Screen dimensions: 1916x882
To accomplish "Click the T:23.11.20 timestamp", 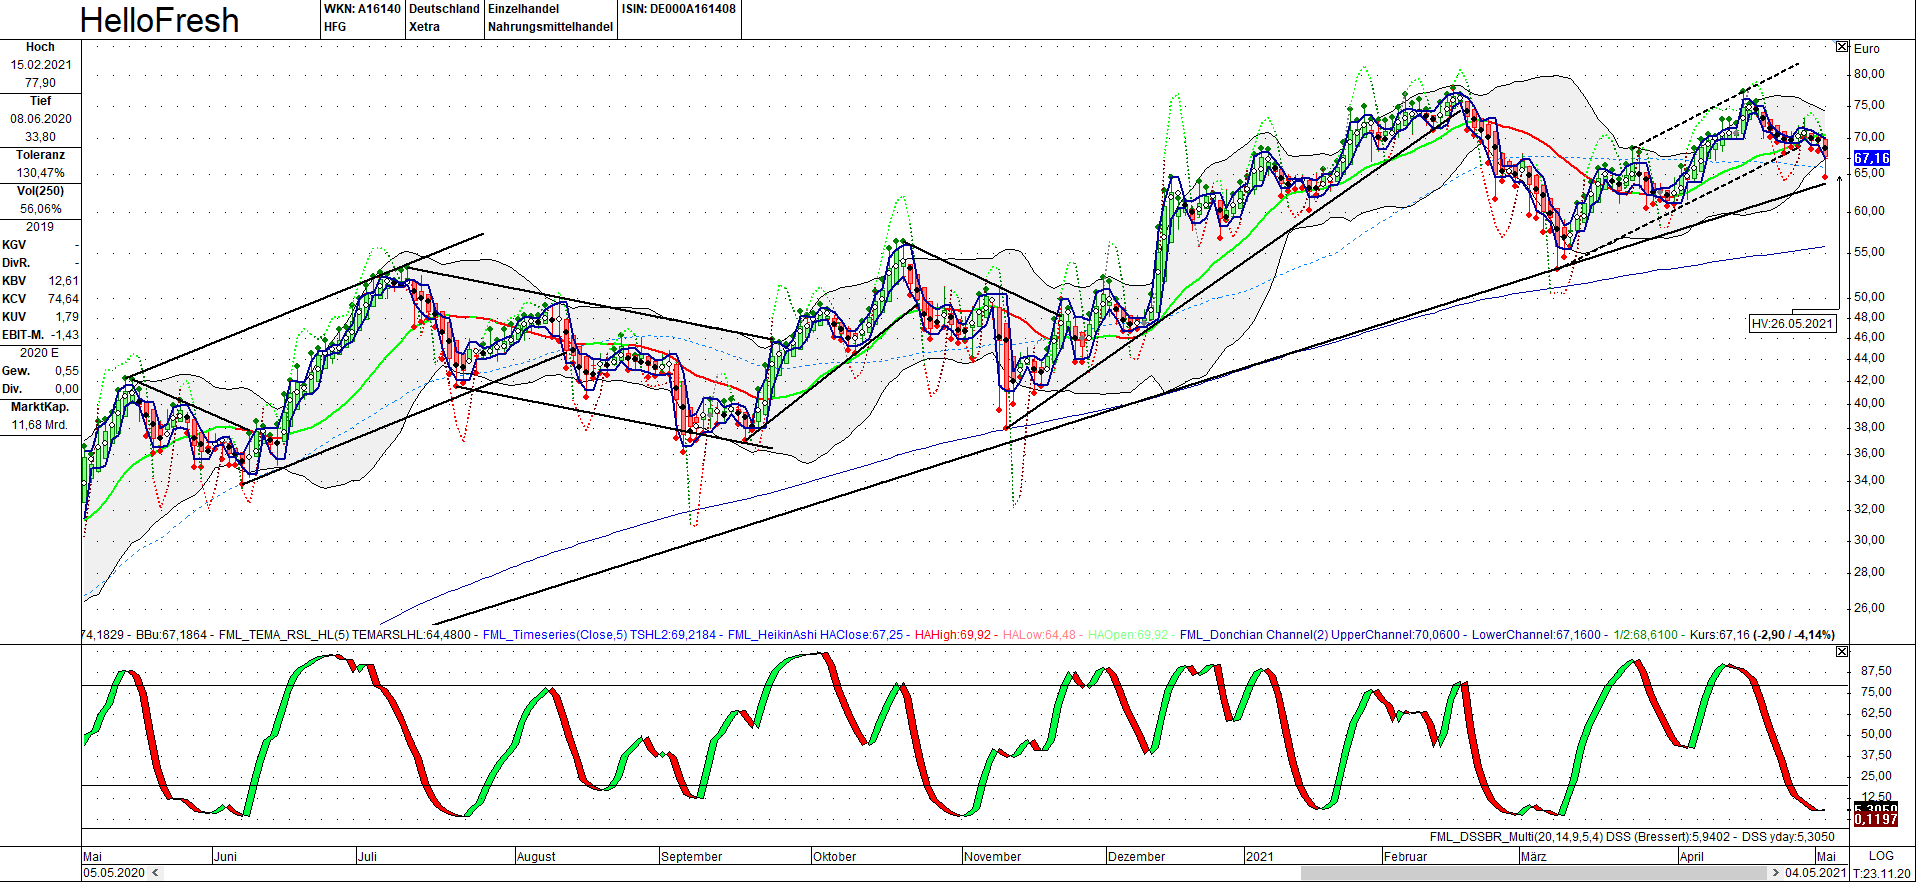I will point(1881,873).
